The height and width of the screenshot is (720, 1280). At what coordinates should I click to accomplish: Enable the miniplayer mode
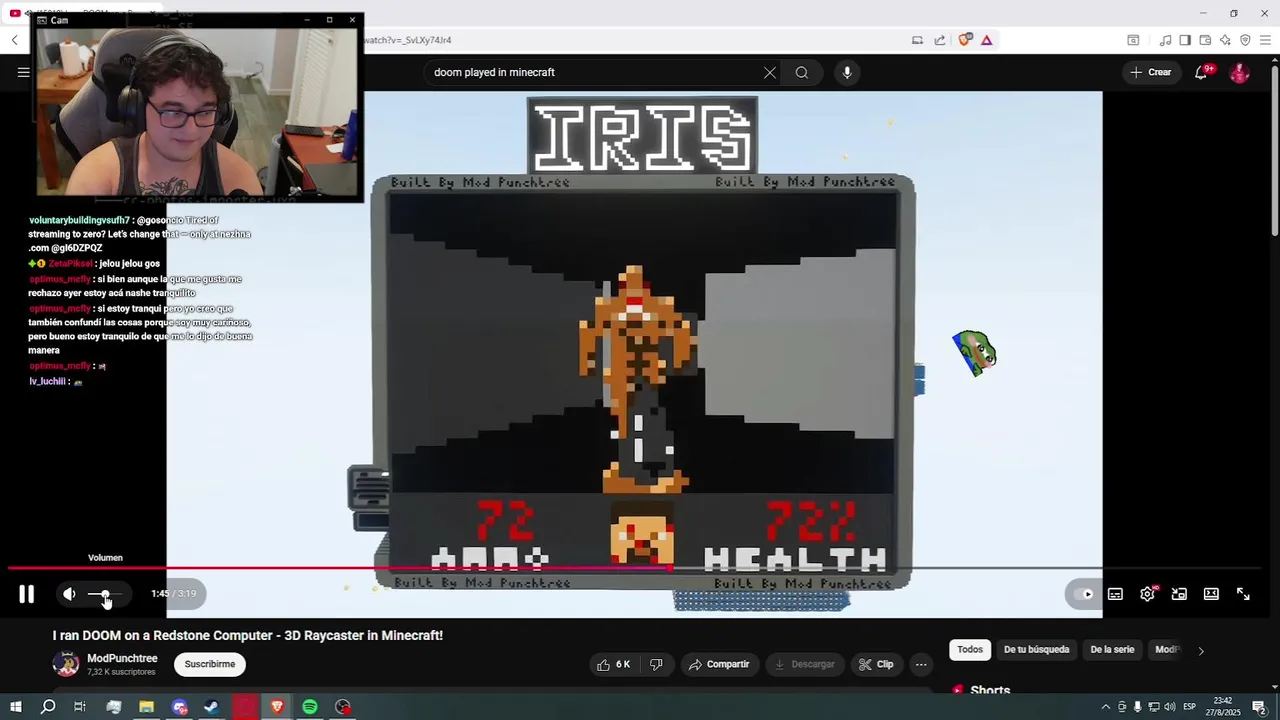tap(1179, 594)
